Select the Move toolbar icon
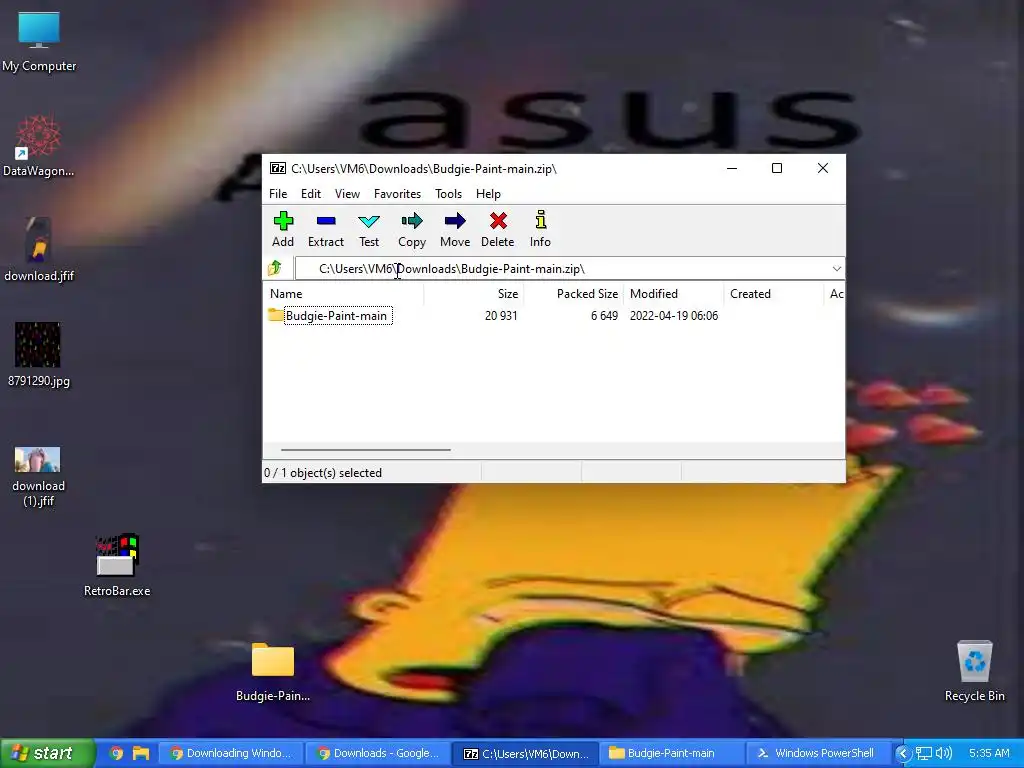The height and width of the screenshot is (768, 1024). pos(455,229)
